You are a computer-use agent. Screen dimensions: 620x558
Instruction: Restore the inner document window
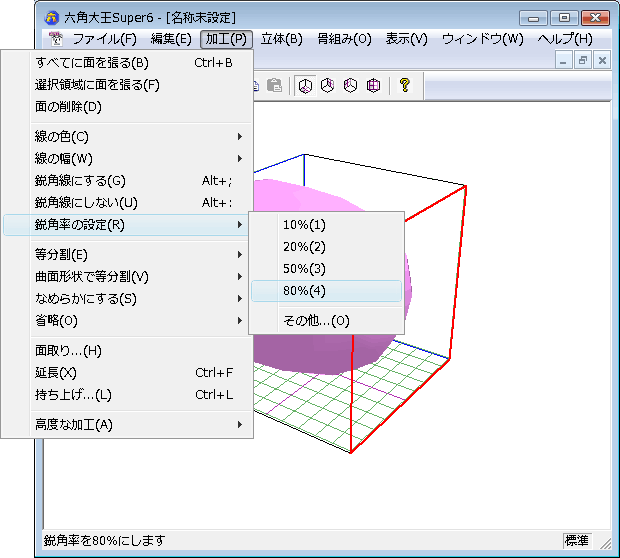[583, 61]
